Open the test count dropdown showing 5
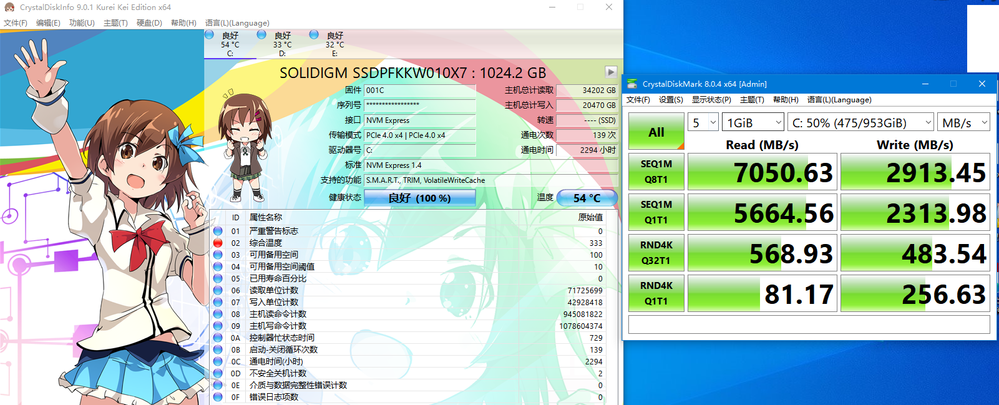This screenshot has width=999, height=405. 705,123
